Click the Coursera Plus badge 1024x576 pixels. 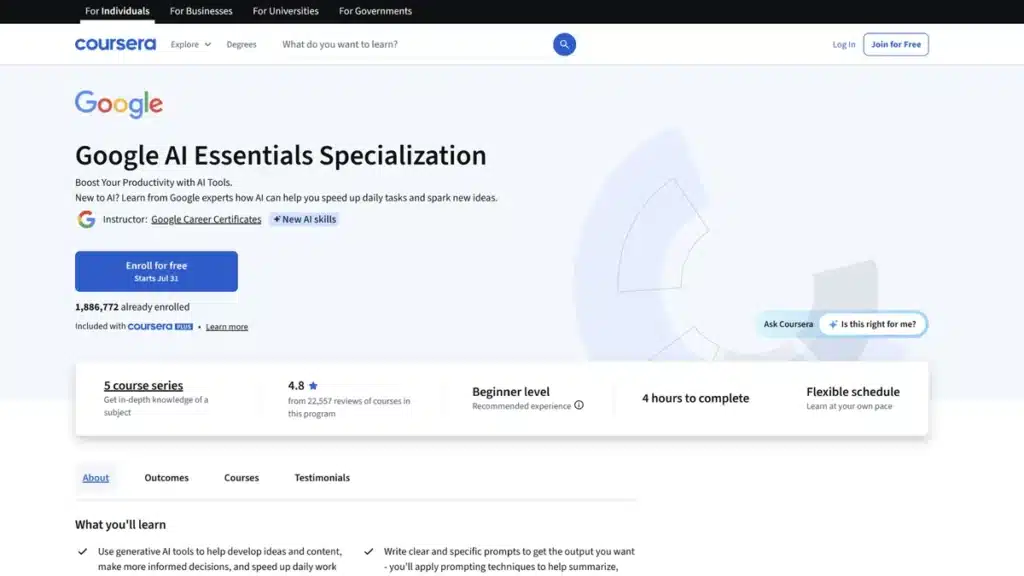(160, 327)
